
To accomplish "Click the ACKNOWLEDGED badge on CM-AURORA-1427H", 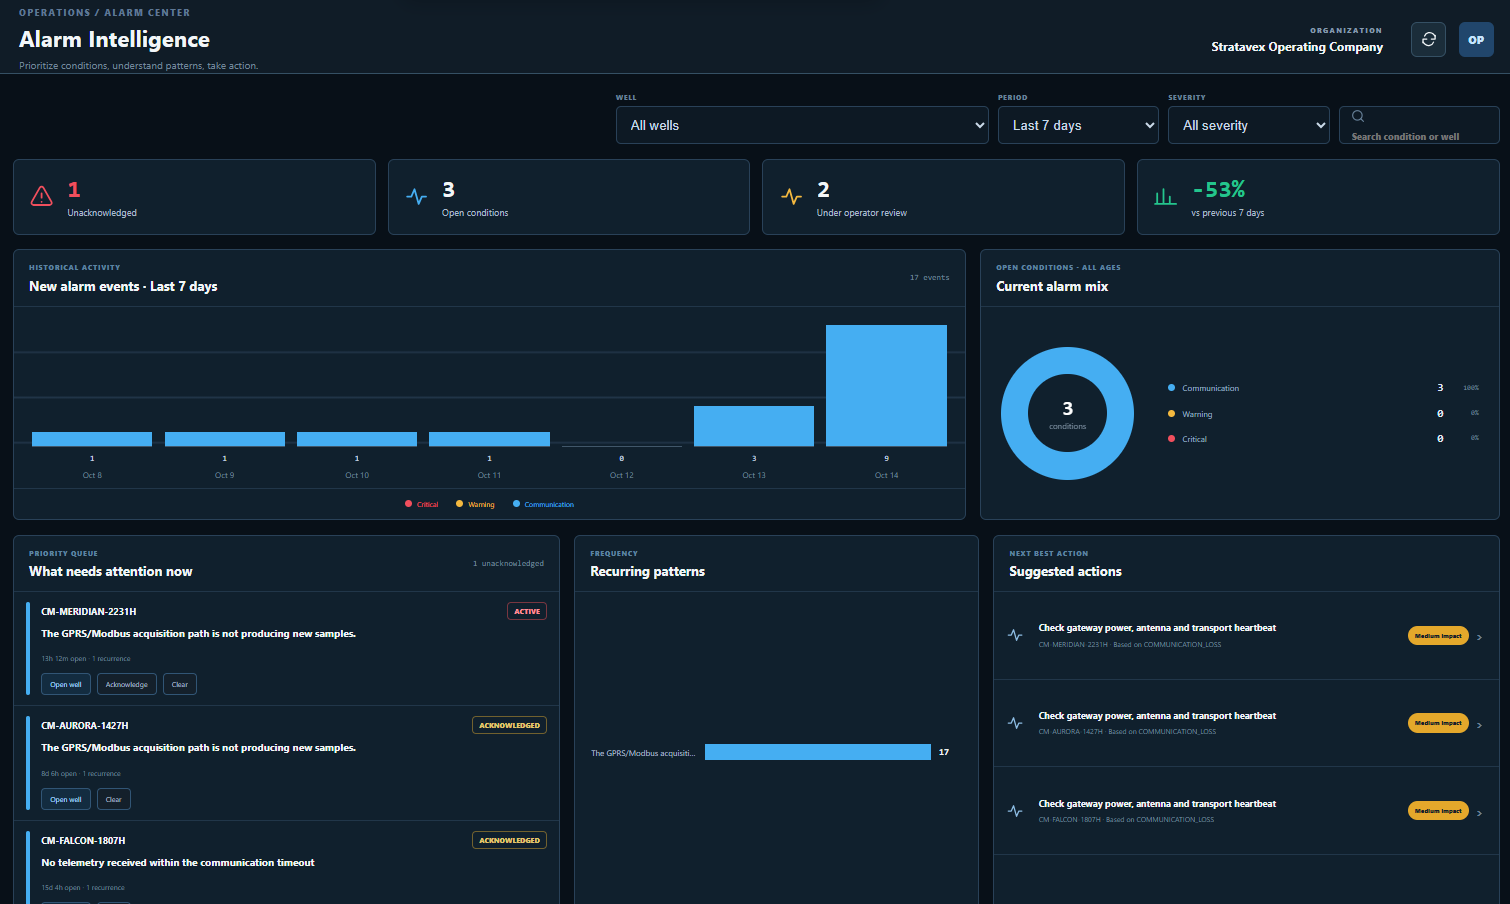I will tap(509, 725).
